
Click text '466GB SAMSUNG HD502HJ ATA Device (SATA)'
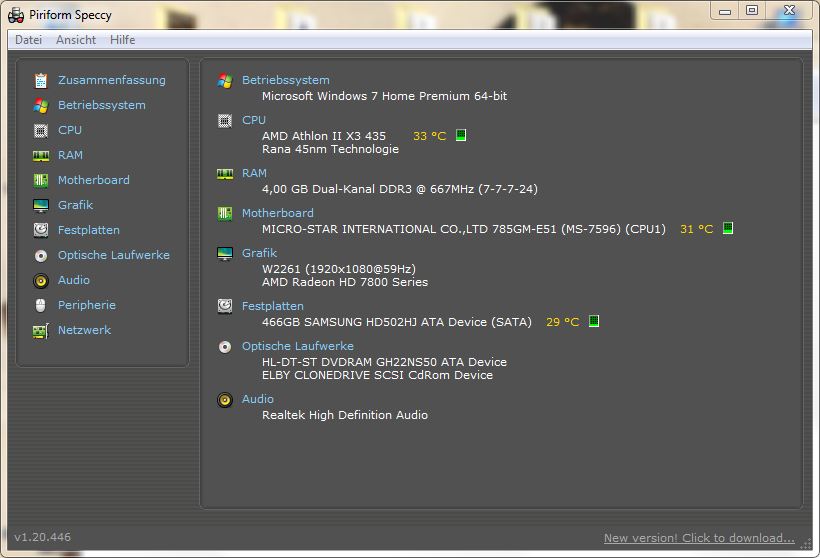click(397, 322)
